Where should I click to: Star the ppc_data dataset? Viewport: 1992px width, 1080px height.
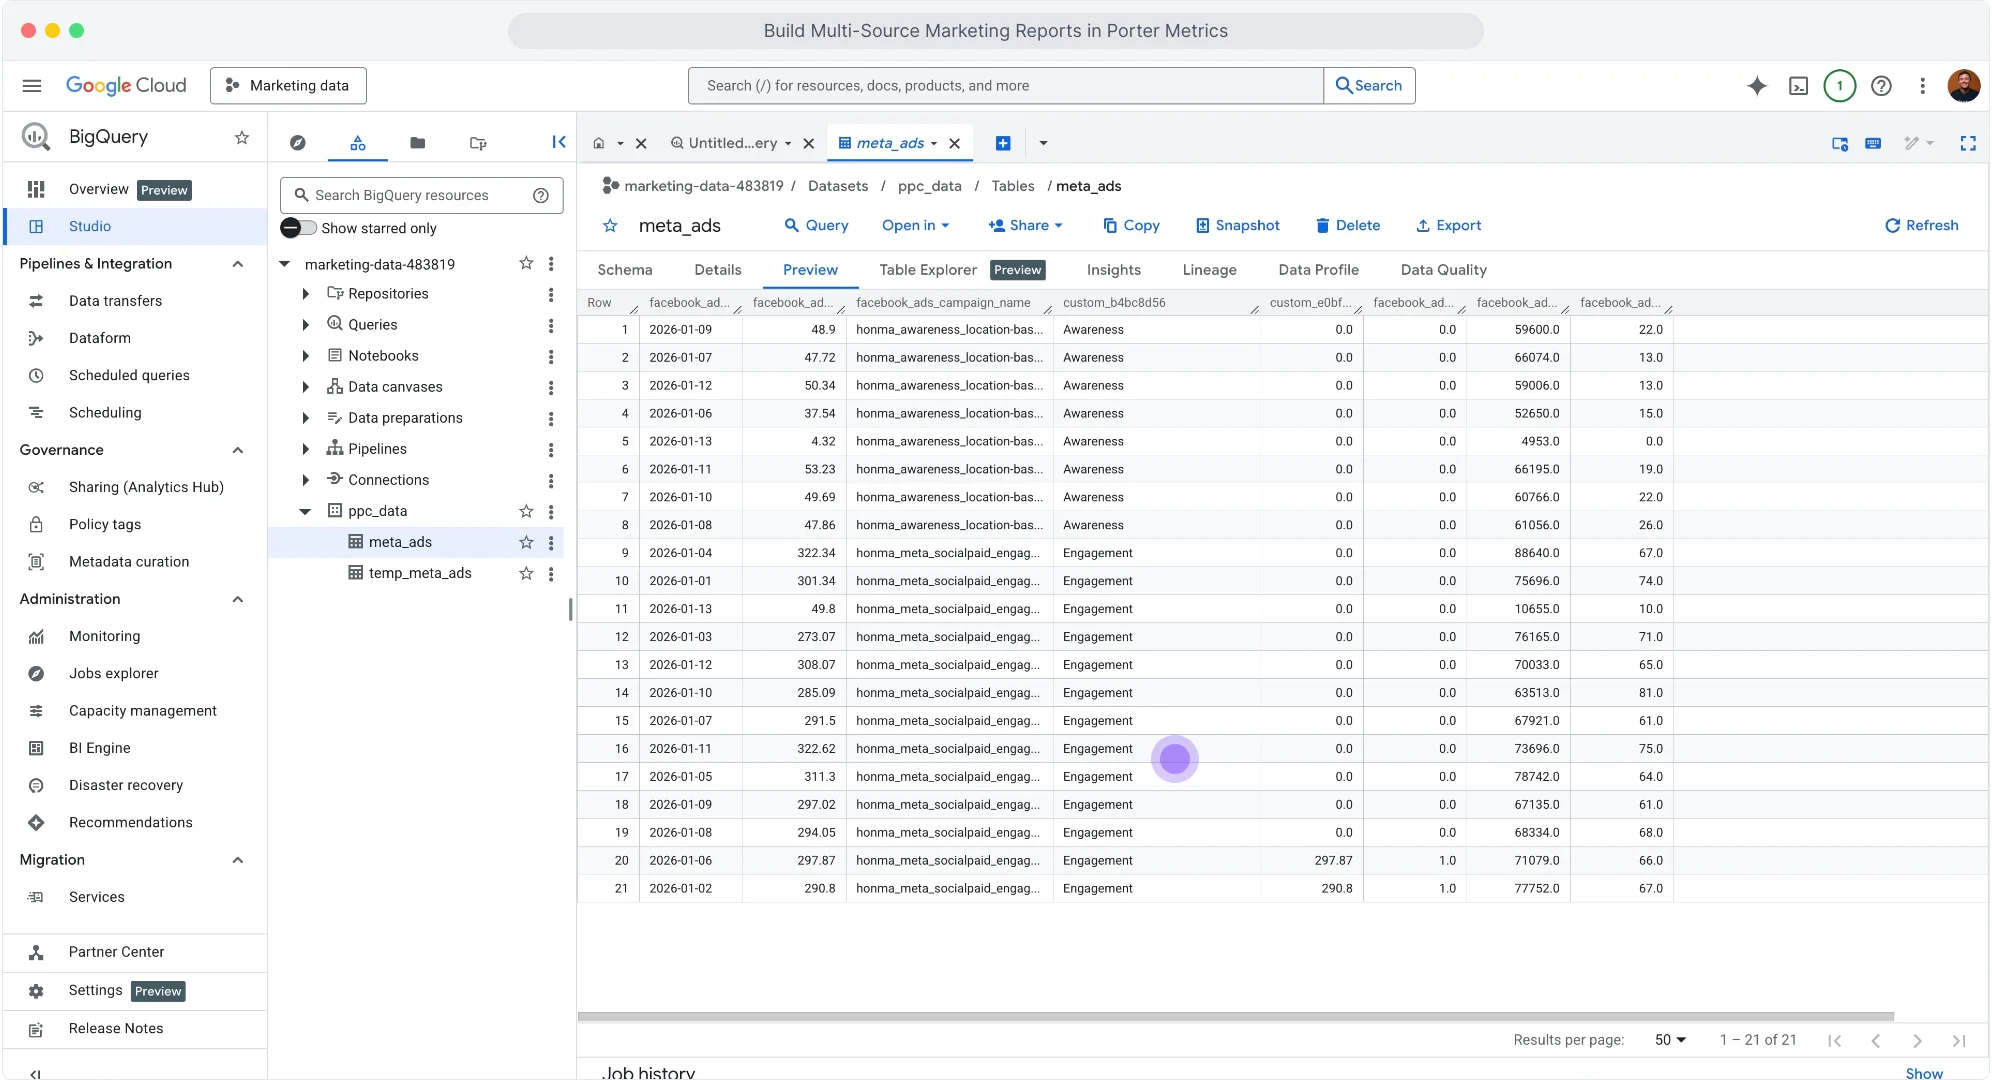(x=526, y=511)
